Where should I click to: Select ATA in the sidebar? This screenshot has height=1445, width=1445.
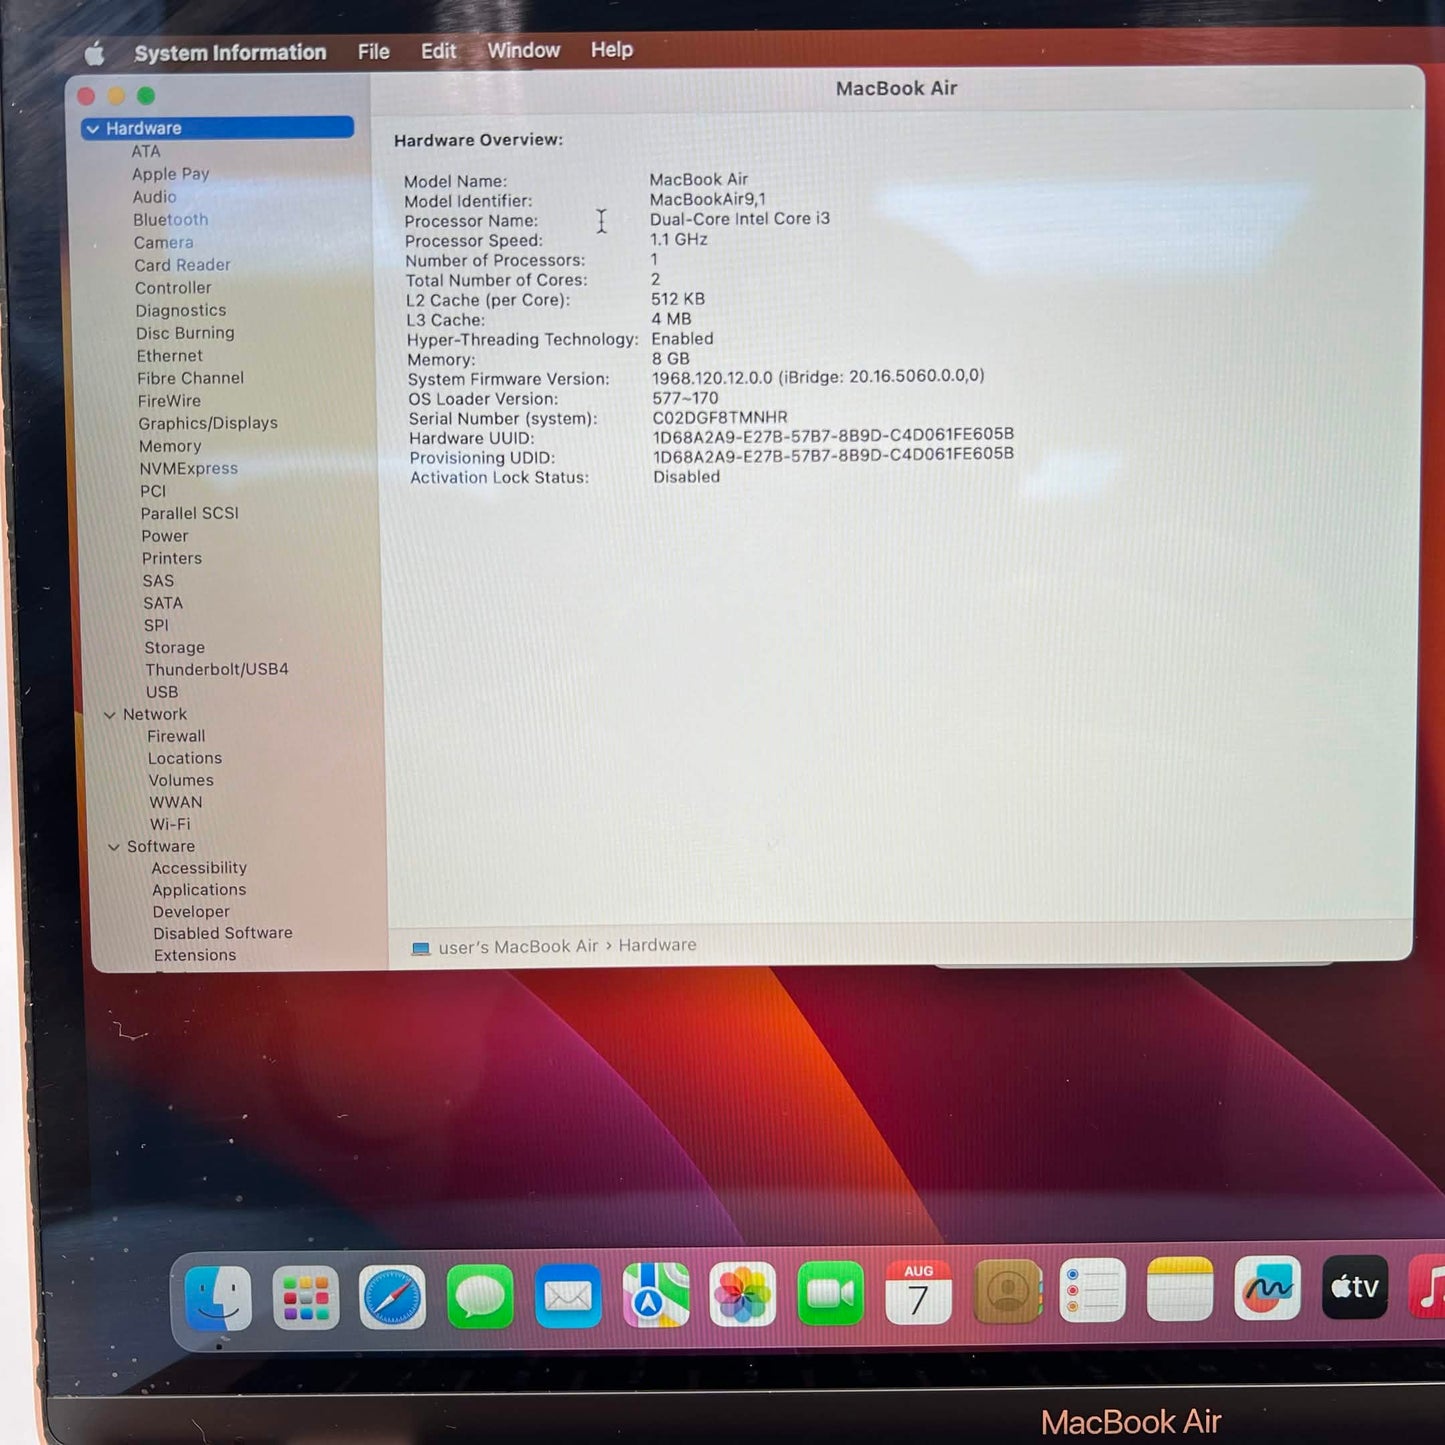tap(145, 151)
